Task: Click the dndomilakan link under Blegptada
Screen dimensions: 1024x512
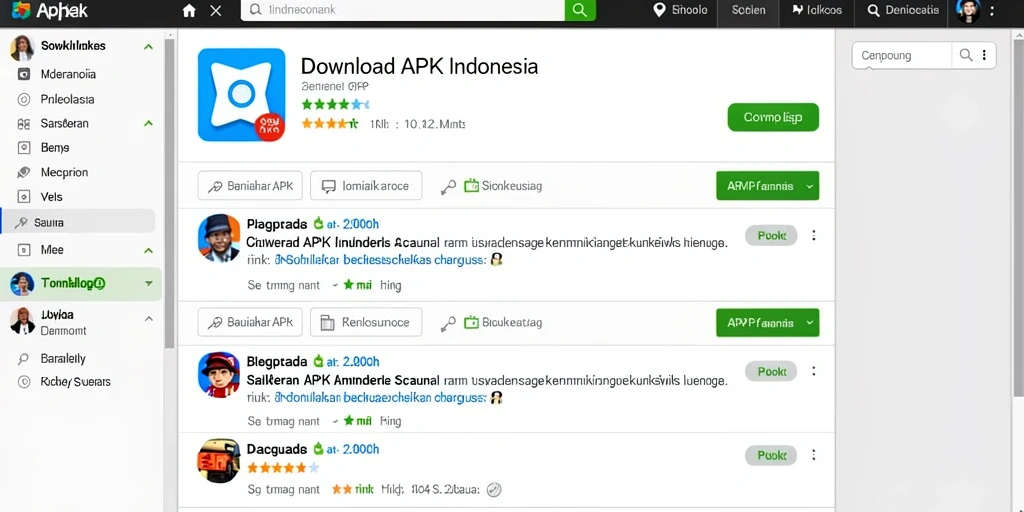Action: pyautogui.click(x=380, y=396)
